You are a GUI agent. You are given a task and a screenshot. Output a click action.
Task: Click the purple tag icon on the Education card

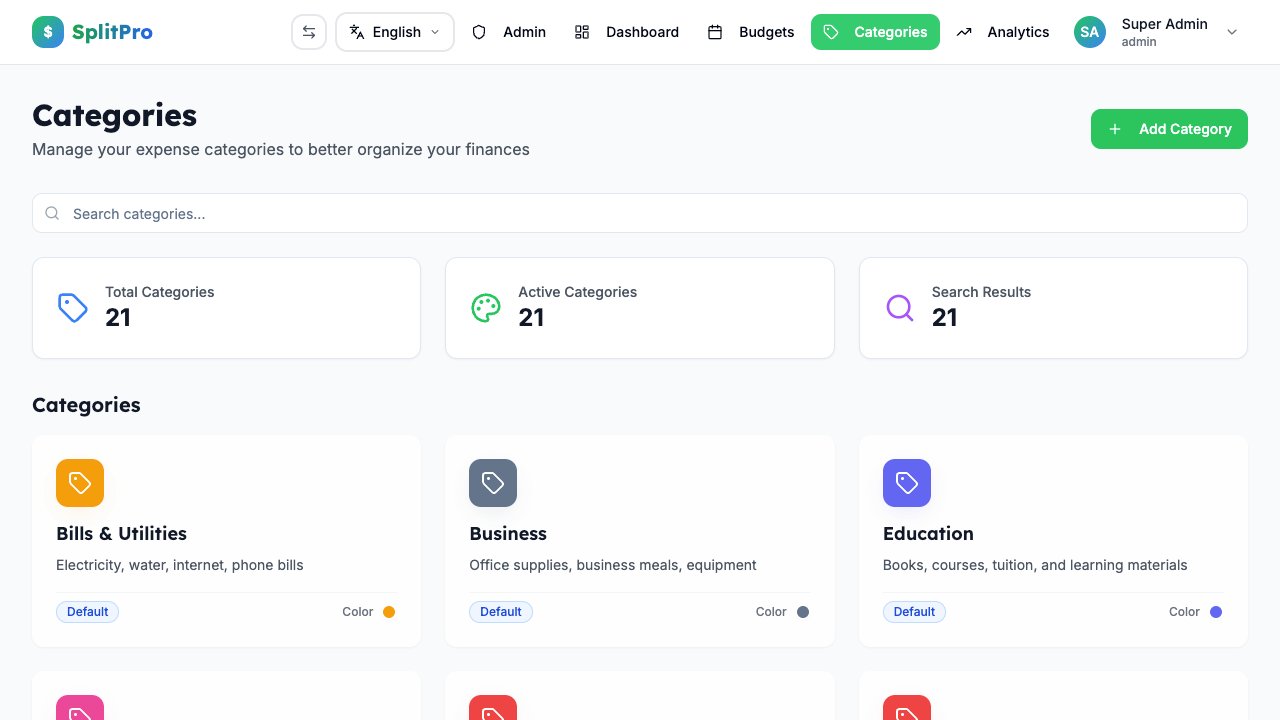(x=906, y=483)
